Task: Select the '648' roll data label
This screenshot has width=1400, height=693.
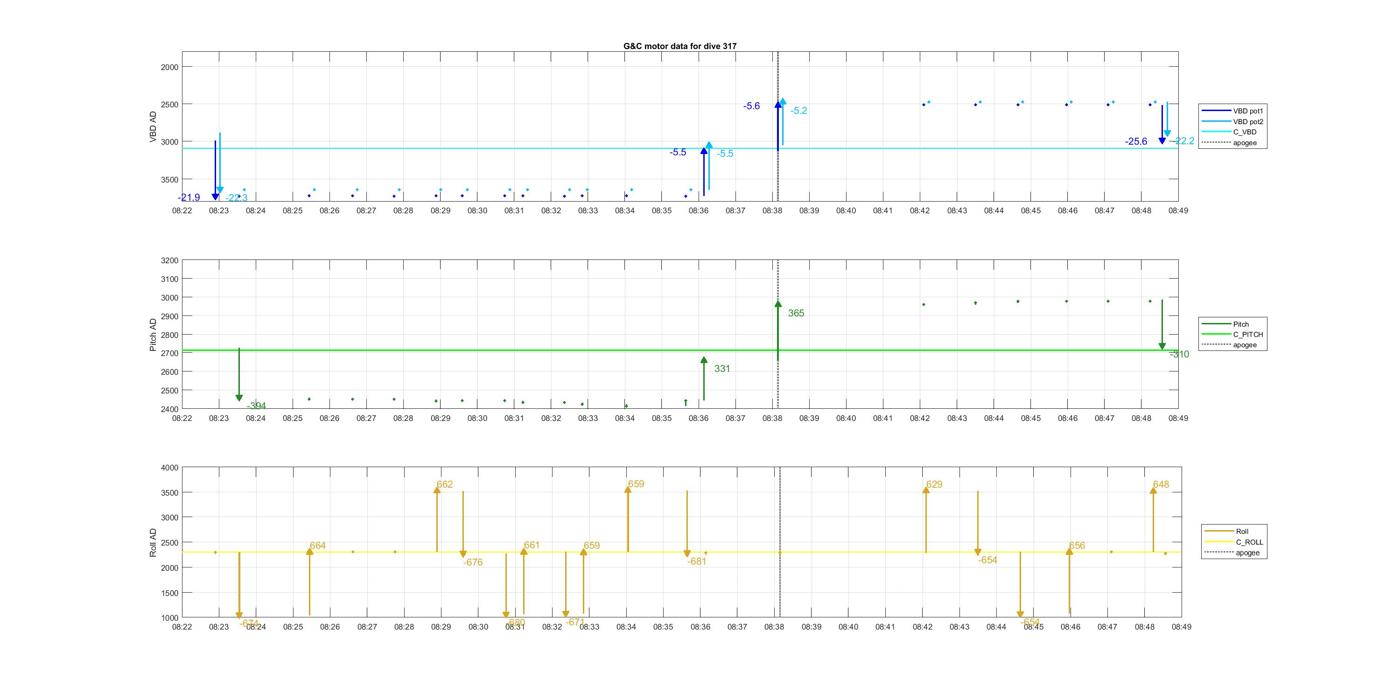Action: (x=1161, y=485)
